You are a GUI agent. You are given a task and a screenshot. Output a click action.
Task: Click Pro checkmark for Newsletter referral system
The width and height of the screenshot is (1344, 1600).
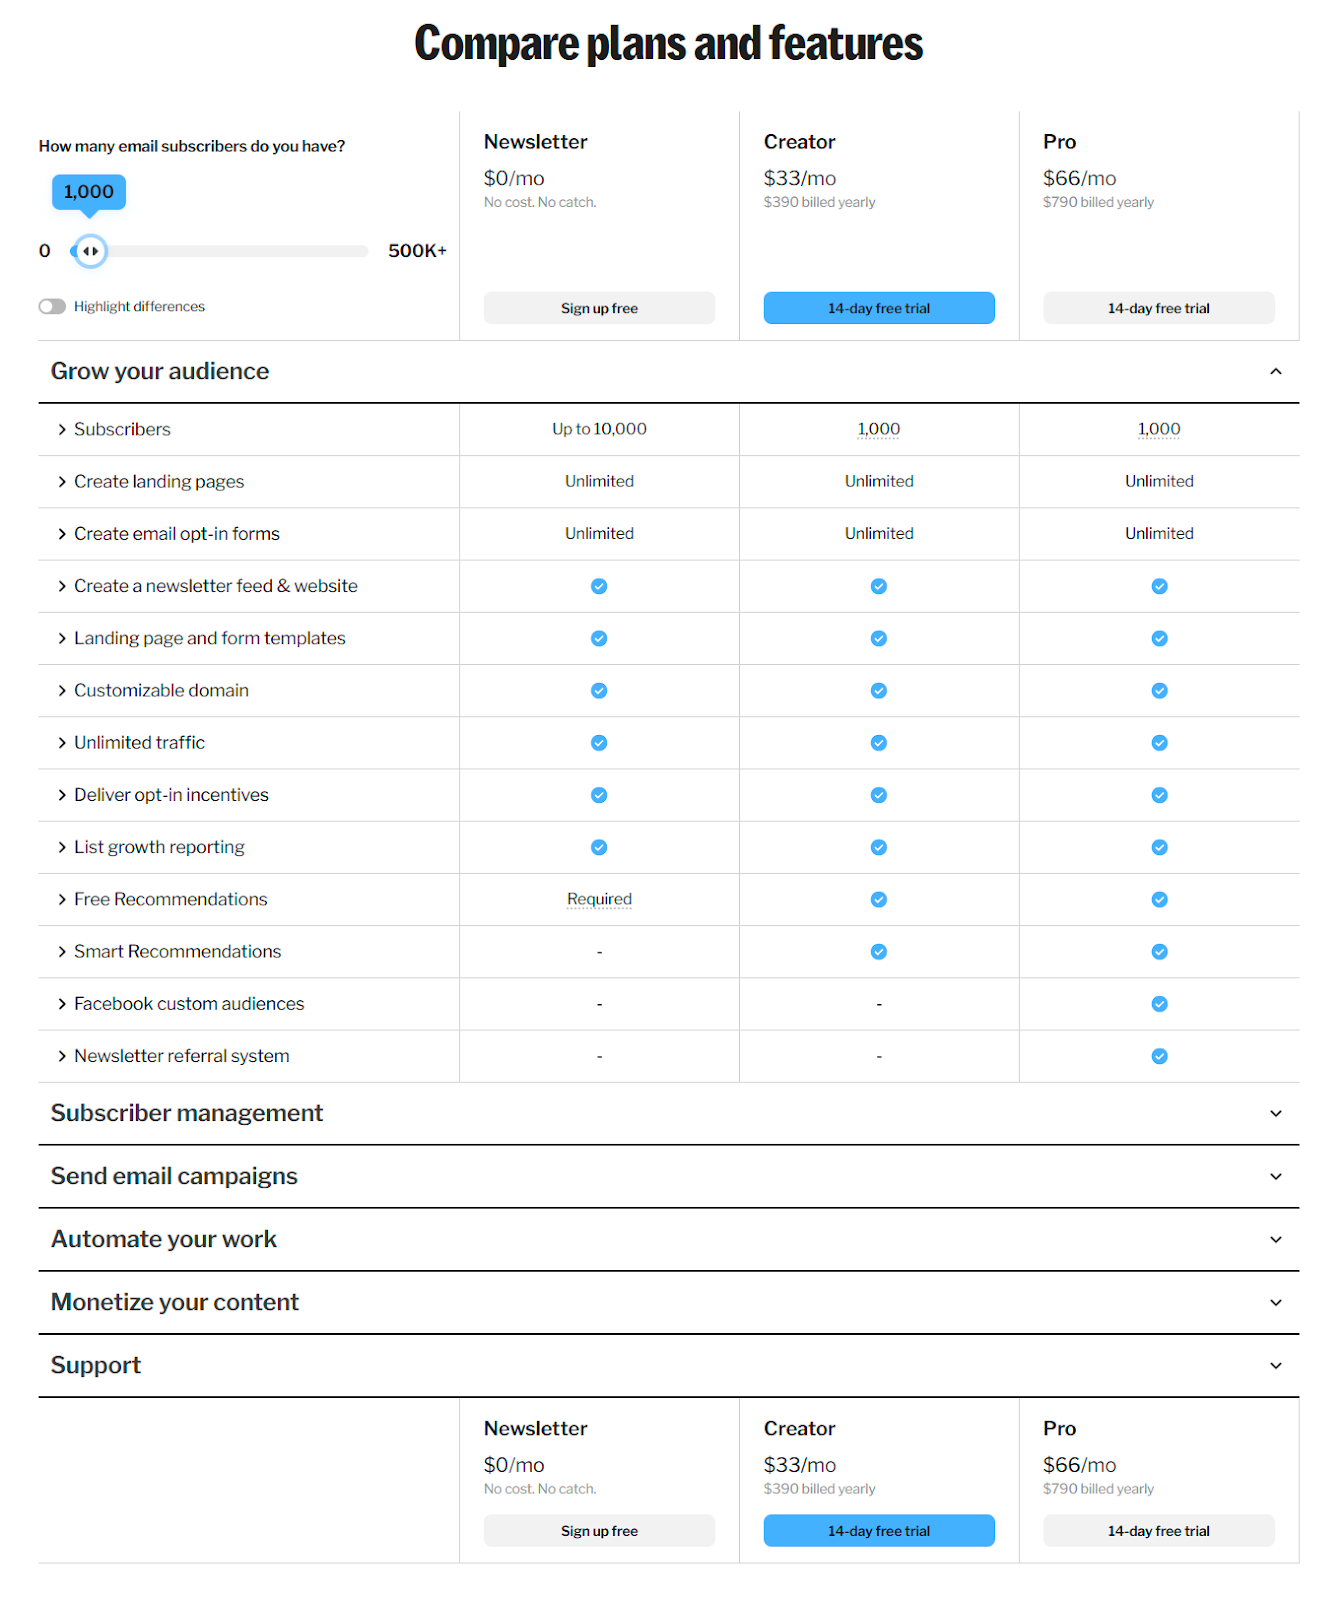pos(1159,1056)
